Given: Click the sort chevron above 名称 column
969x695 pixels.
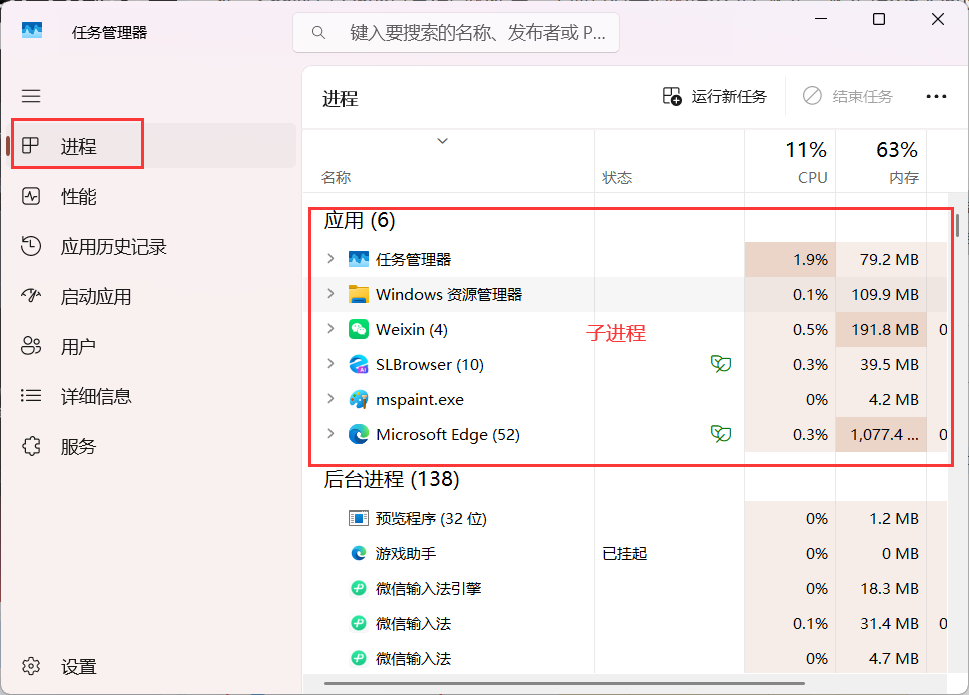Looking at the screenshot, I should click(442, 141).
